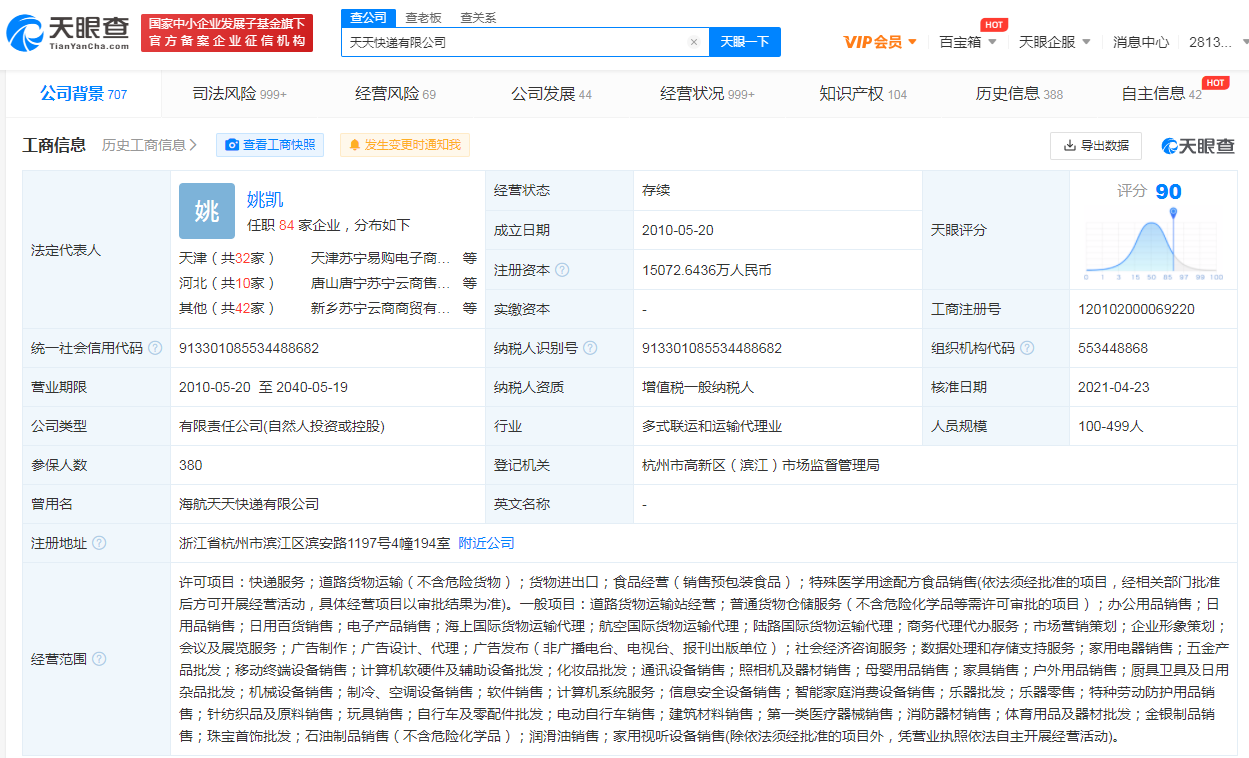Click the 查看工商快照 button
The width and height of the screenshot is (1249, 758).
click(x=270, y=145)
